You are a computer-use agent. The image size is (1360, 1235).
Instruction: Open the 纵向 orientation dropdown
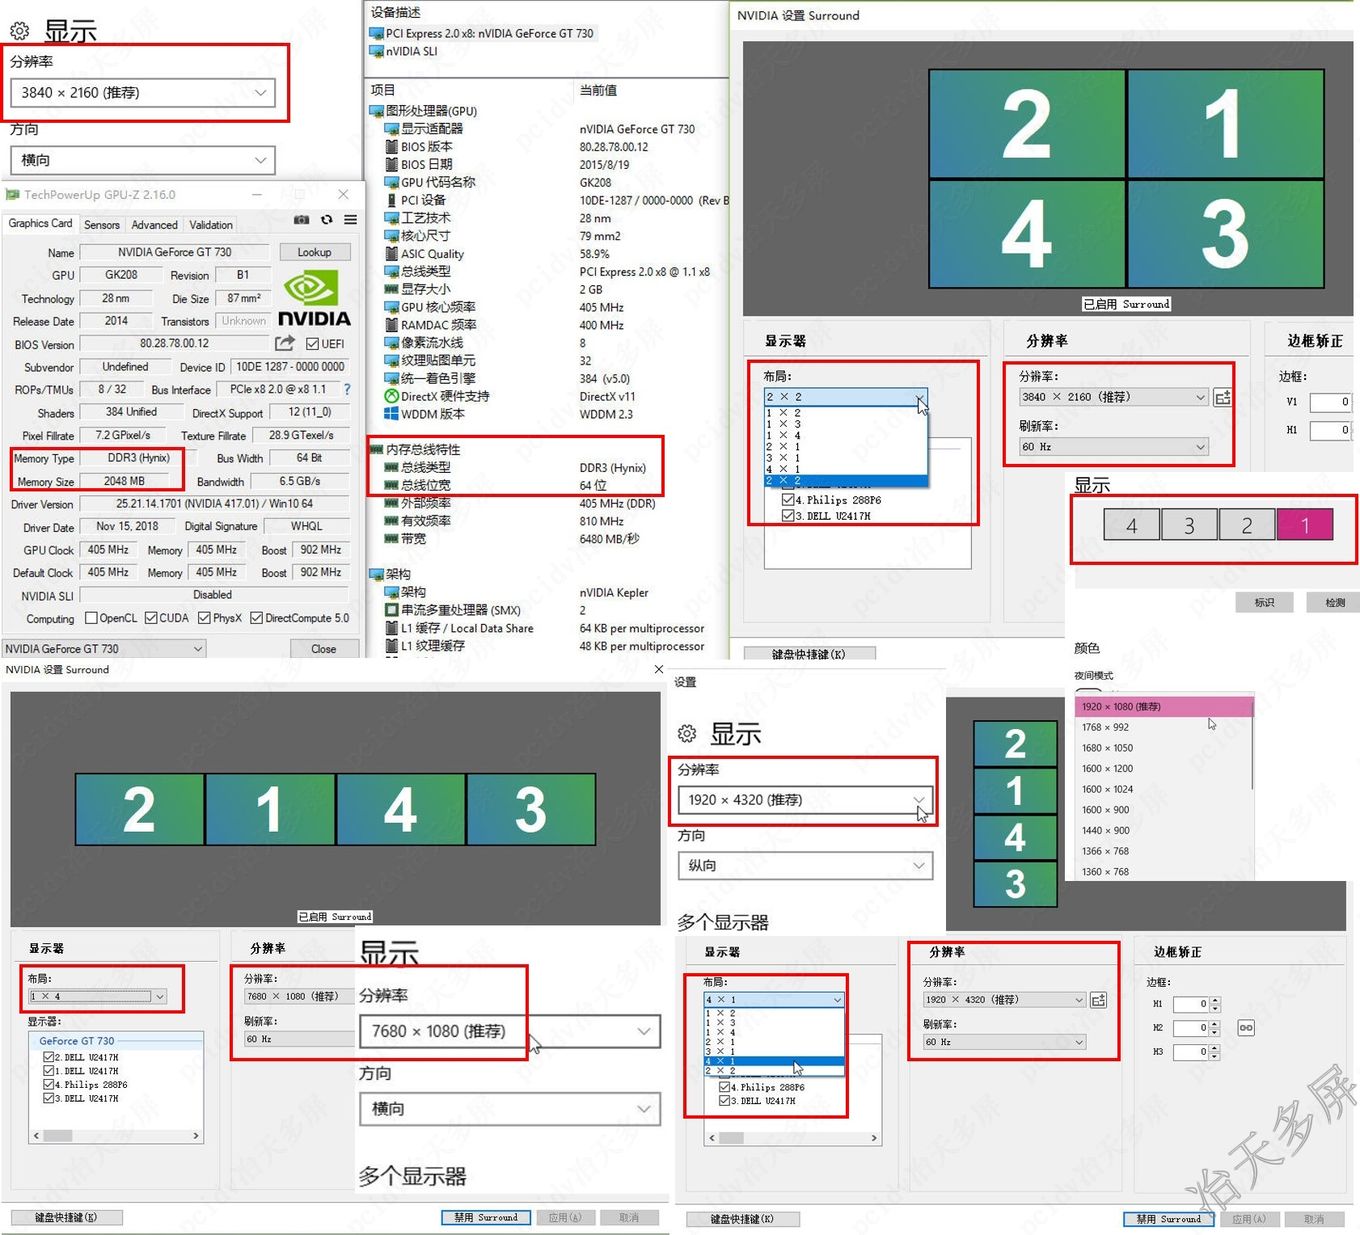click(805, 865)
